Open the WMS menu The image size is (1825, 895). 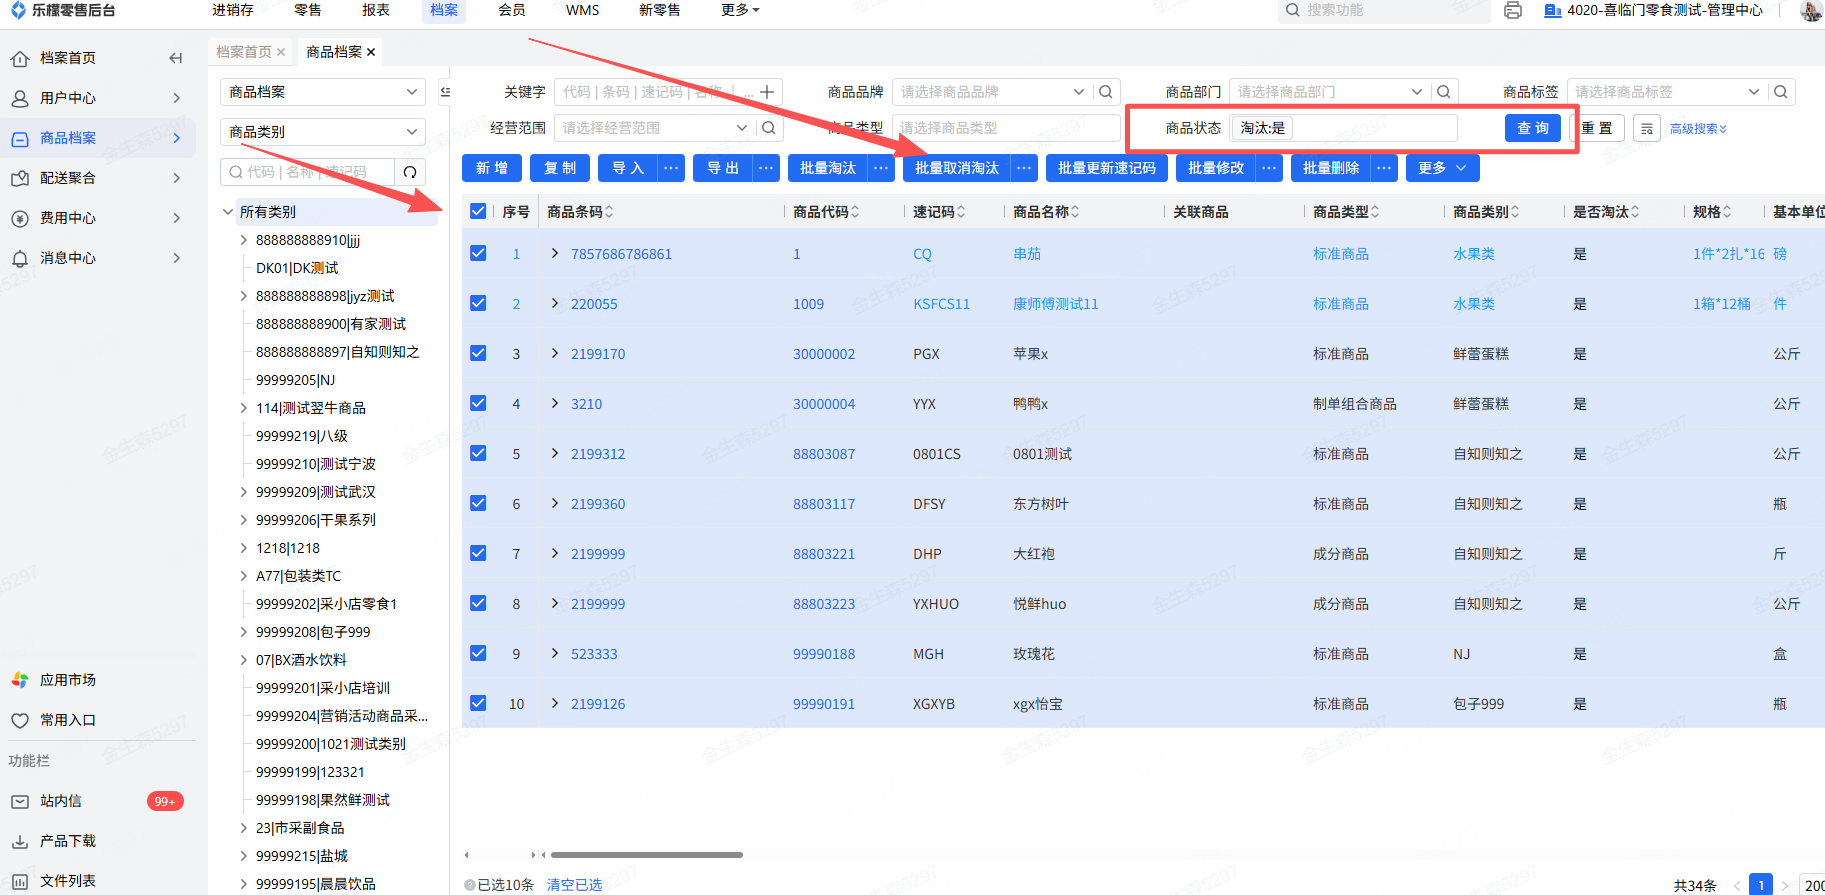click(x=583, y=10)
